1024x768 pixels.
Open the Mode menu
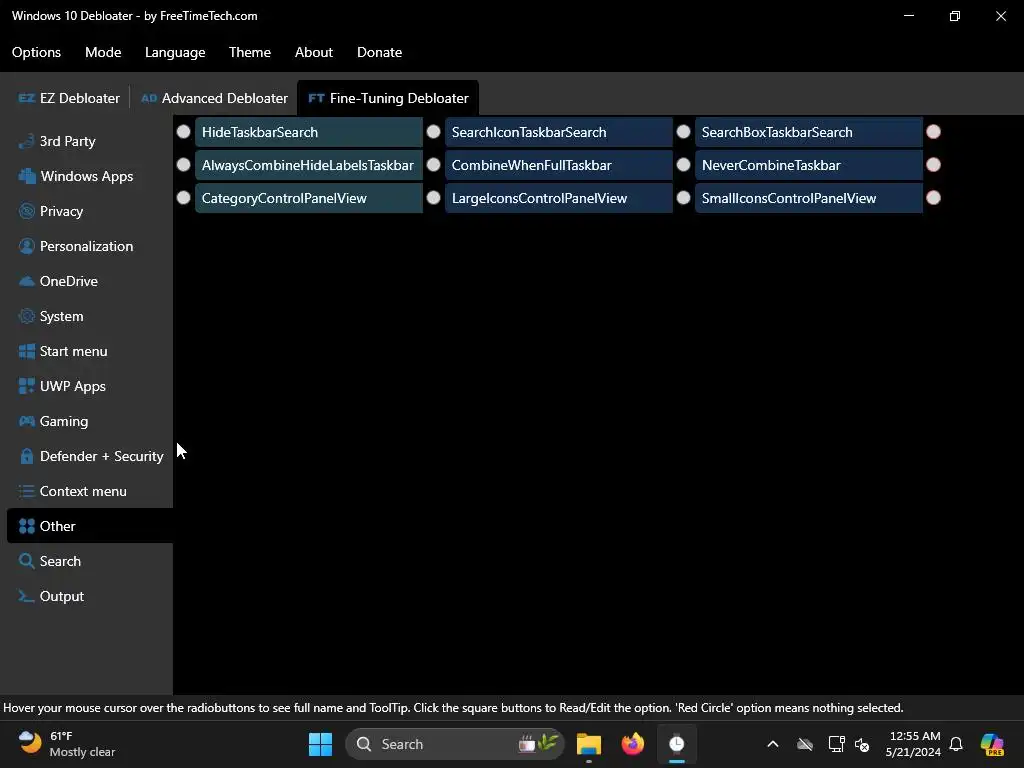[103, 52]
